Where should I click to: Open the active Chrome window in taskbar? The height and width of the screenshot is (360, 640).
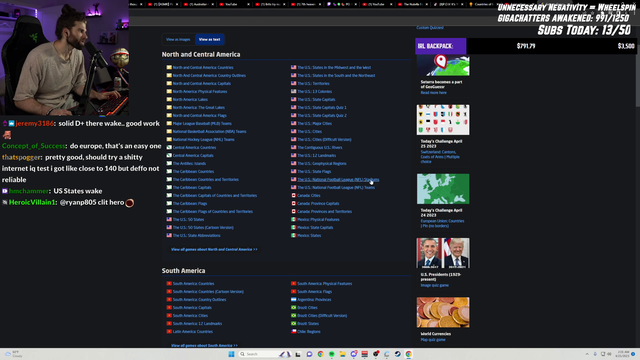click(409, 354)
